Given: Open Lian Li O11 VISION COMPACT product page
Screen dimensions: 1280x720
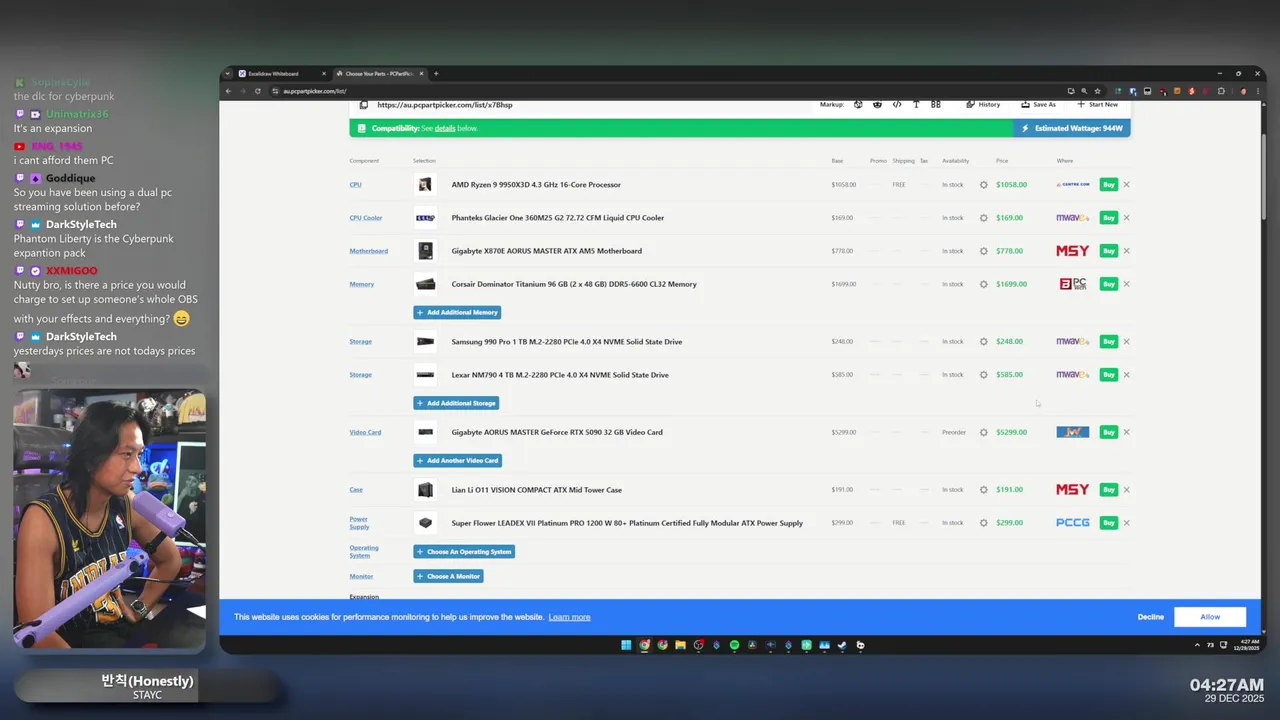Looking at the screenshot, I should [536, 490].
